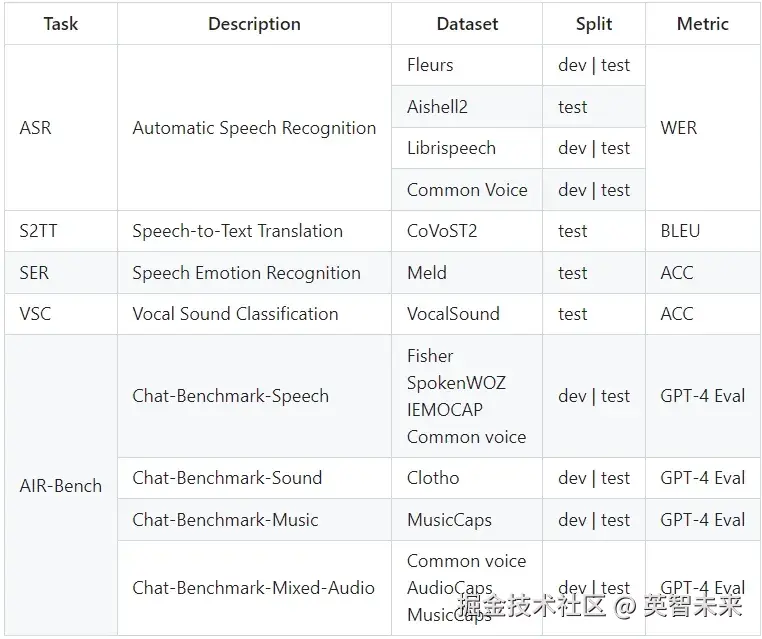Select the Clotho dataset cell
The image size is (762, 639).
[433, 478]
